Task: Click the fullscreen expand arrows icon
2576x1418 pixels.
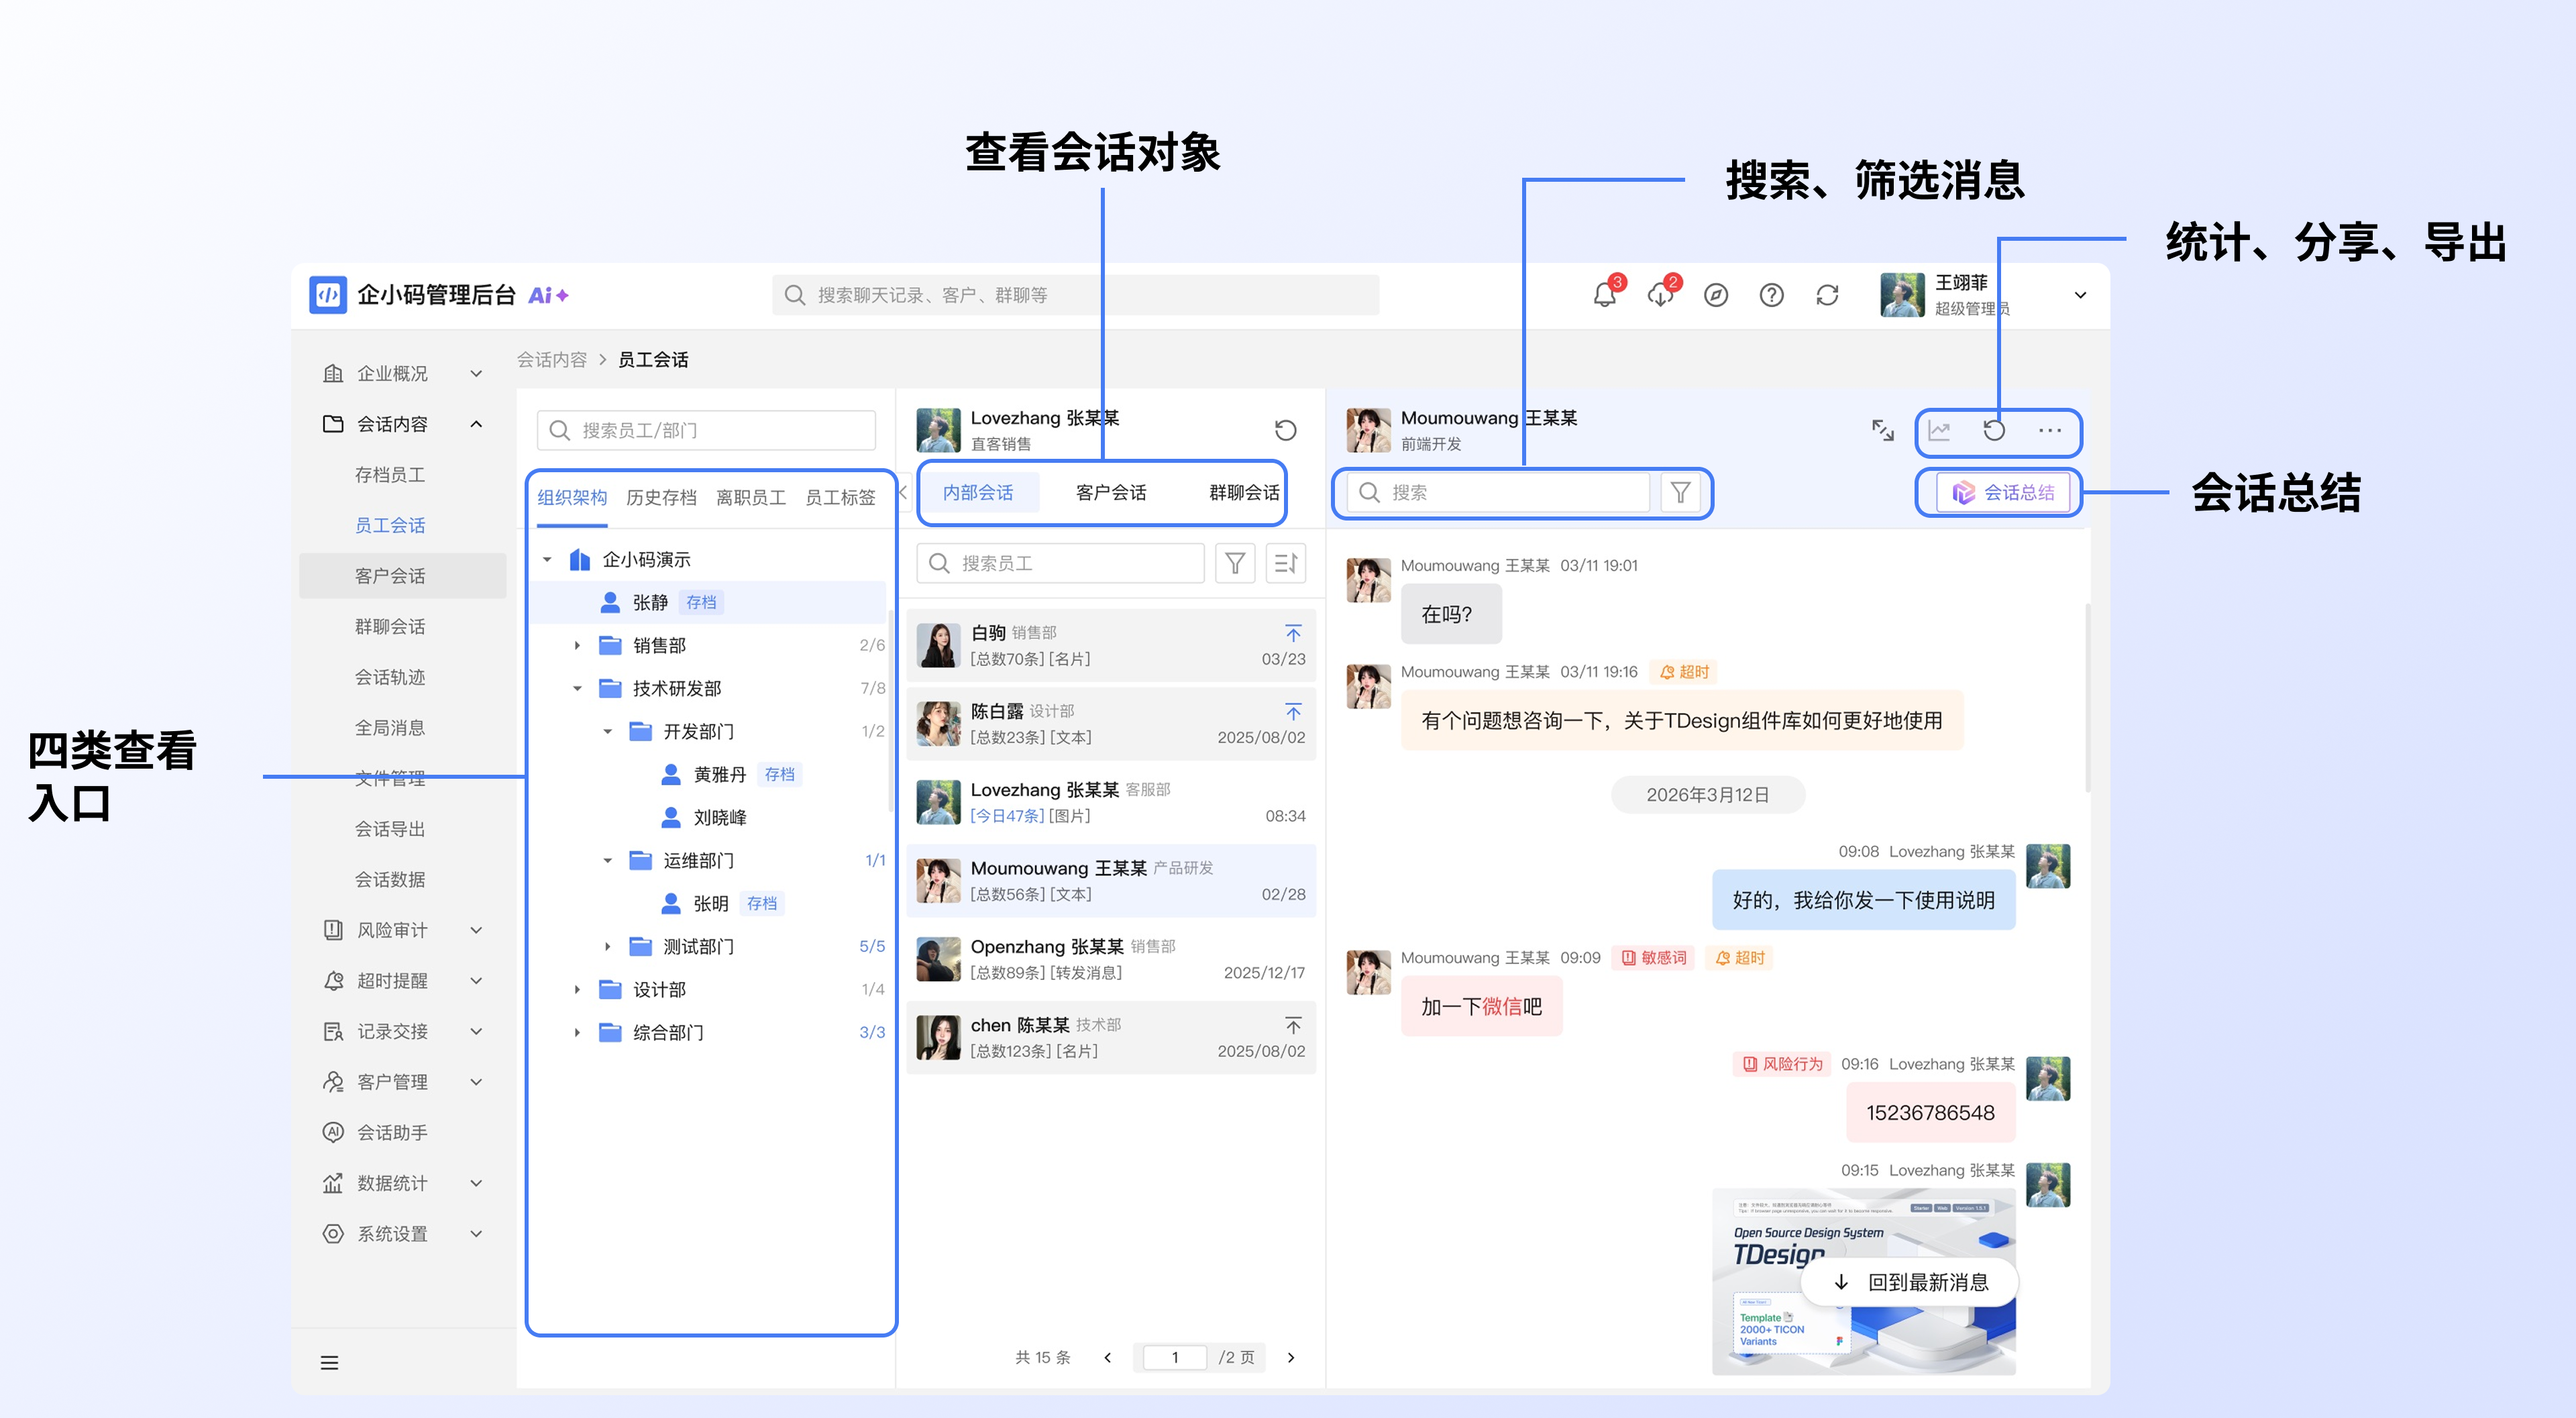Action: coord(1882,430)
